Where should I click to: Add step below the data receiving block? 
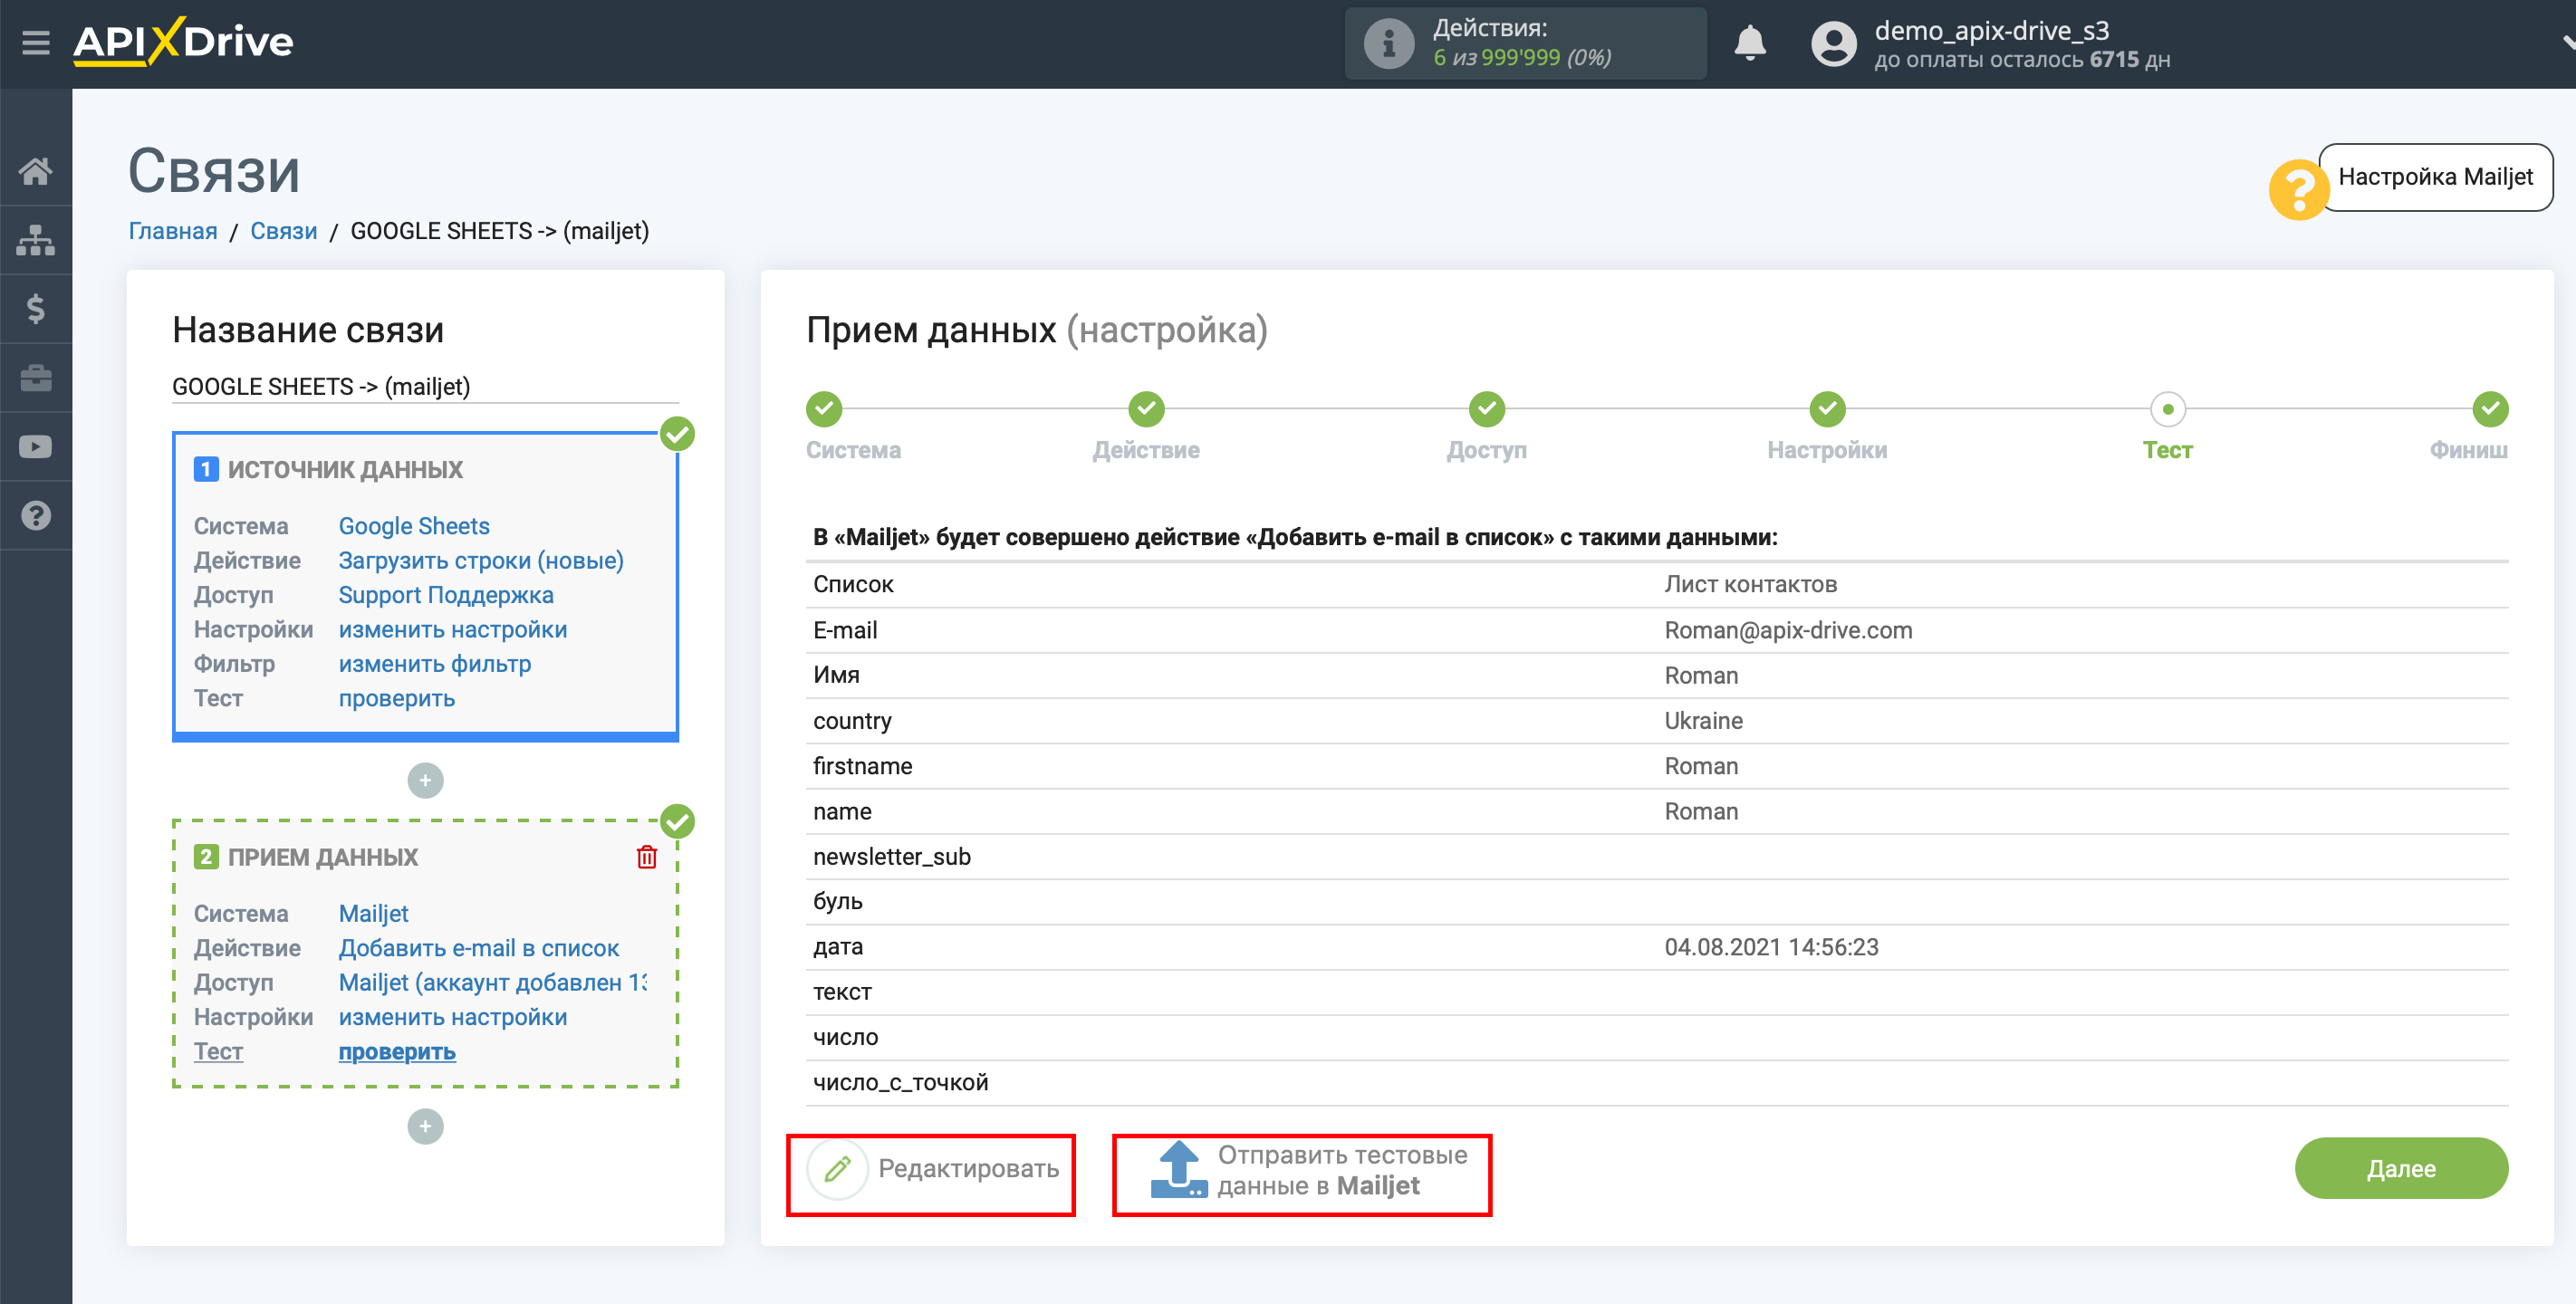pyautogui.click(x=425, y=1126)
